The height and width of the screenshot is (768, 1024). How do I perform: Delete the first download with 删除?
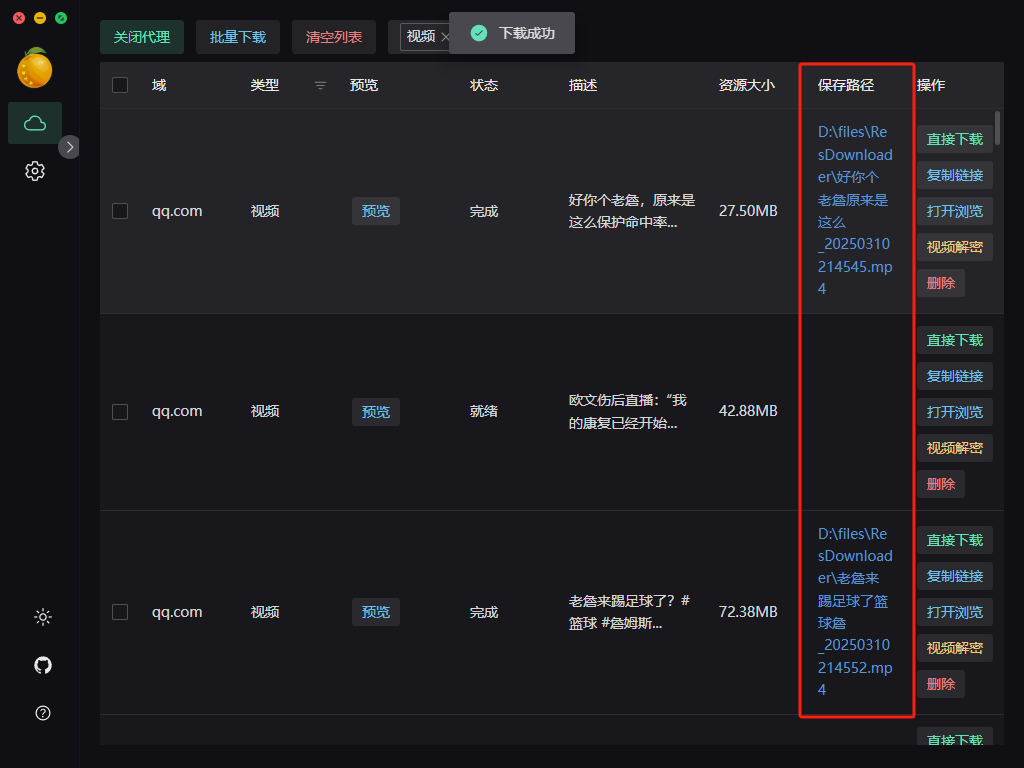[940, 283]
